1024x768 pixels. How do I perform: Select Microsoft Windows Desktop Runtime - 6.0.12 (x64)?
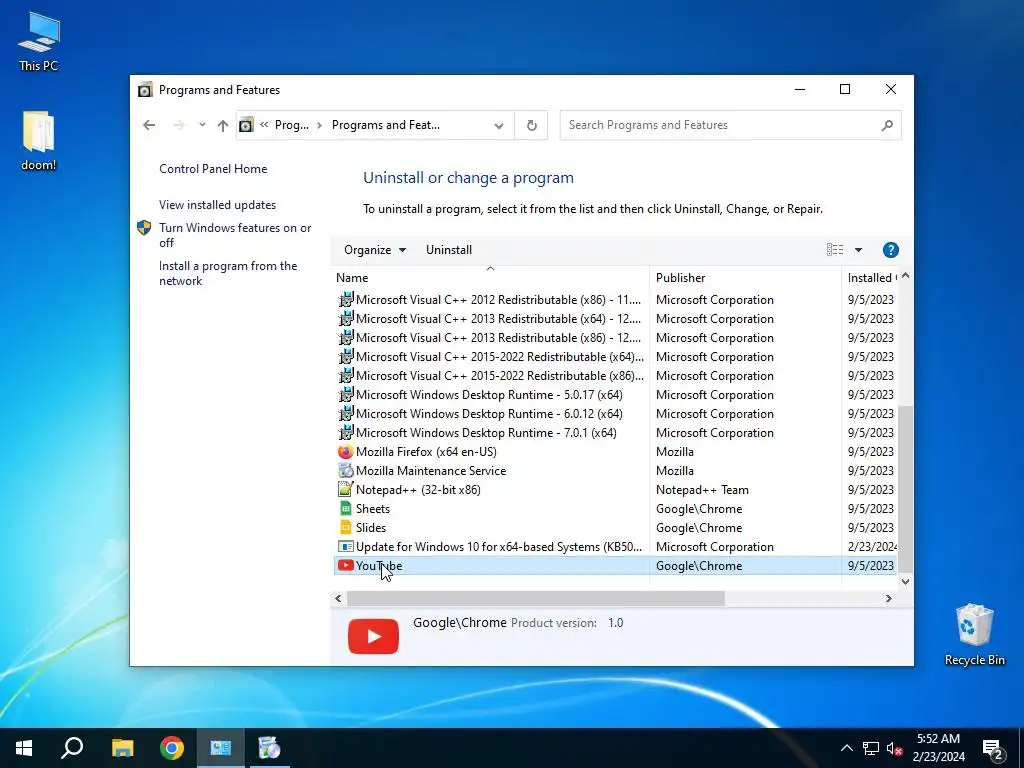(615, 413)
